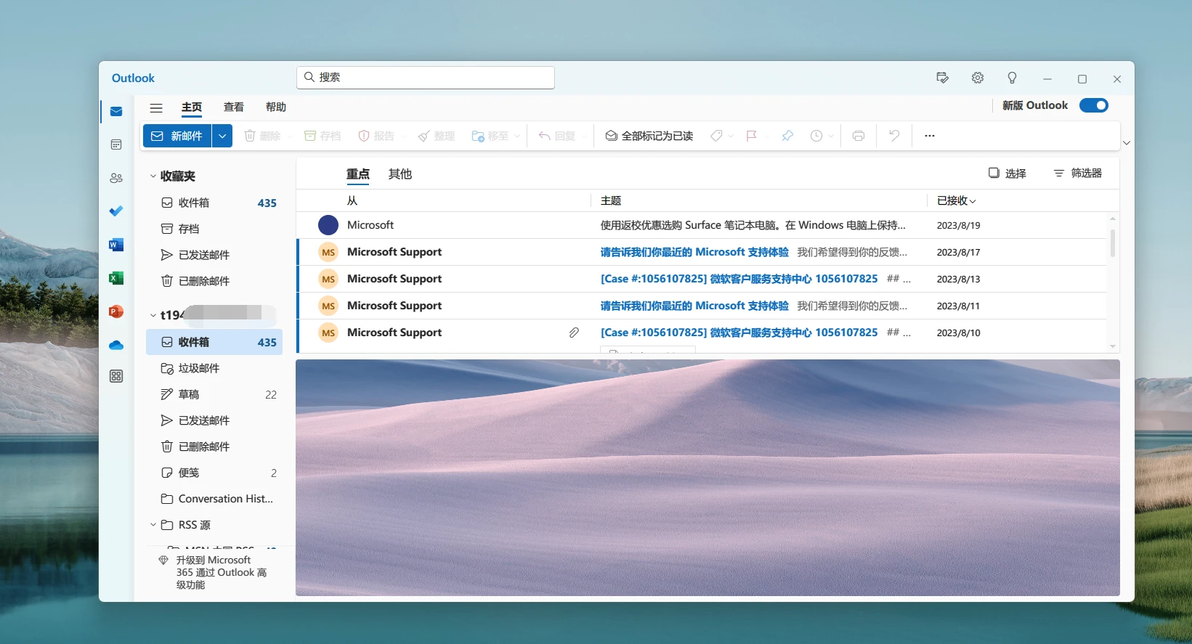Click the Report 报告 toolbar button
The width and height of the screenshot is (1192, 644).
coord(376,136)
